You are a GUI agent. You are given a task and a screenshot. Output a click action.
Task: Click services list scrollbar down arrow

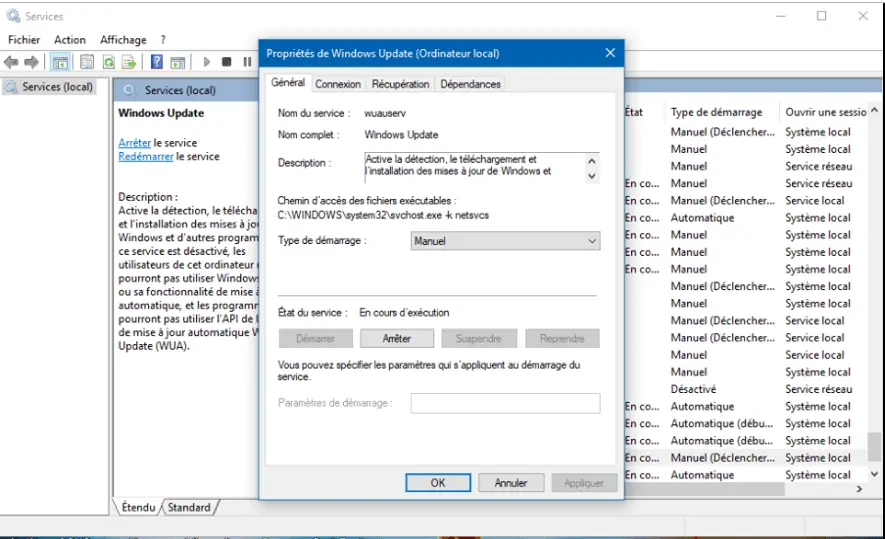click(x=874, y=474)
